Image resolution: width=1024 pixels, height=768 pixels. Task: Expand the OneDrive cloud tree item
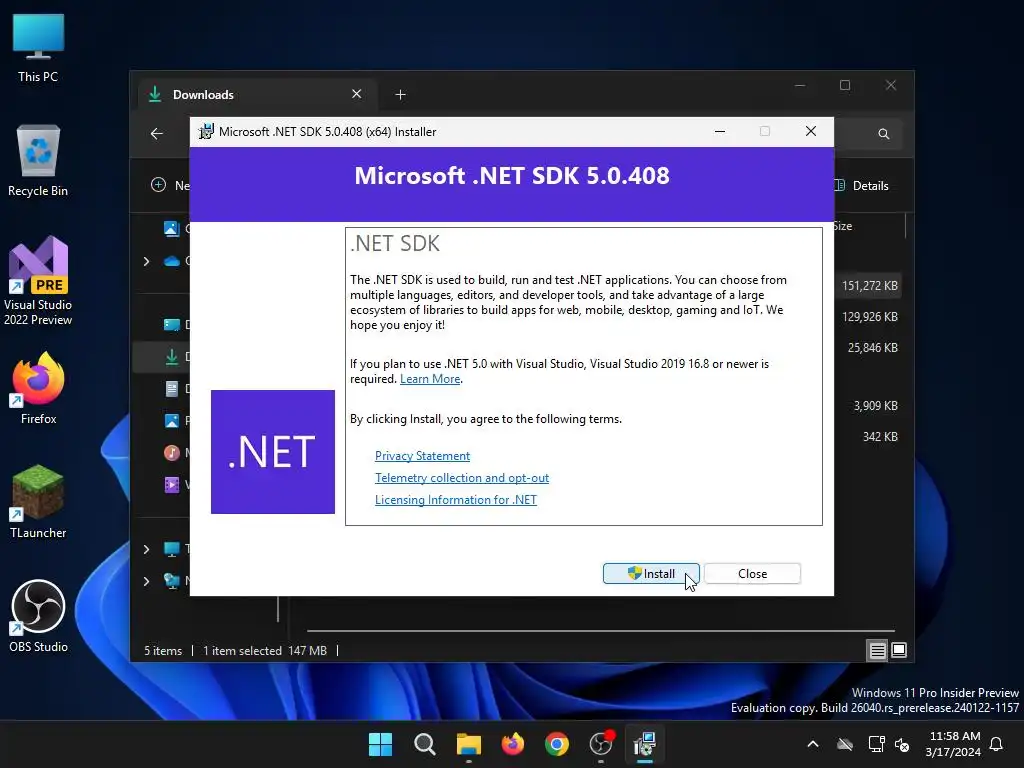pyautogui.click(x=146, y=261)
